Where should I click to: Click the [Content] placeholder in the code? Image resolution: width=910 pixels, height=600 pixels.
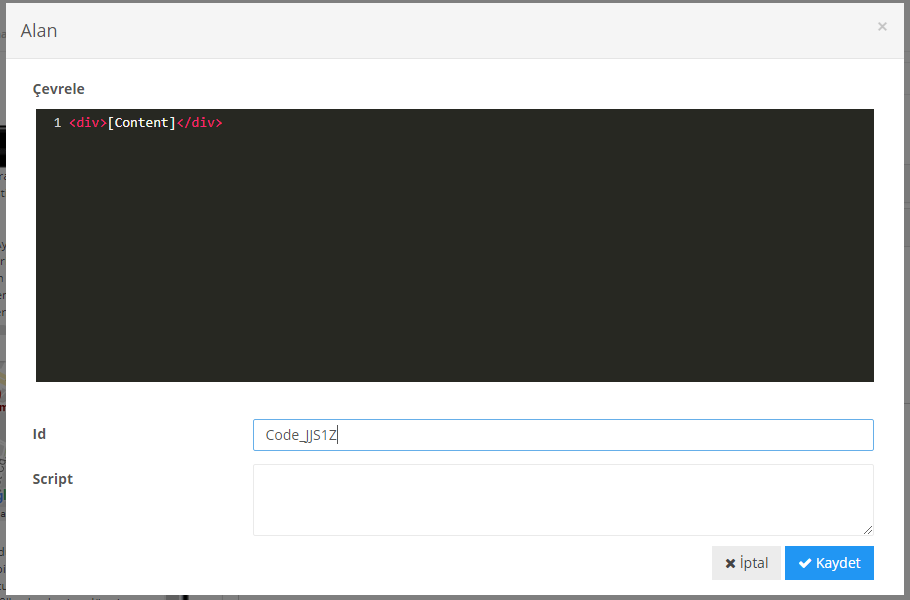click(141, 123)
